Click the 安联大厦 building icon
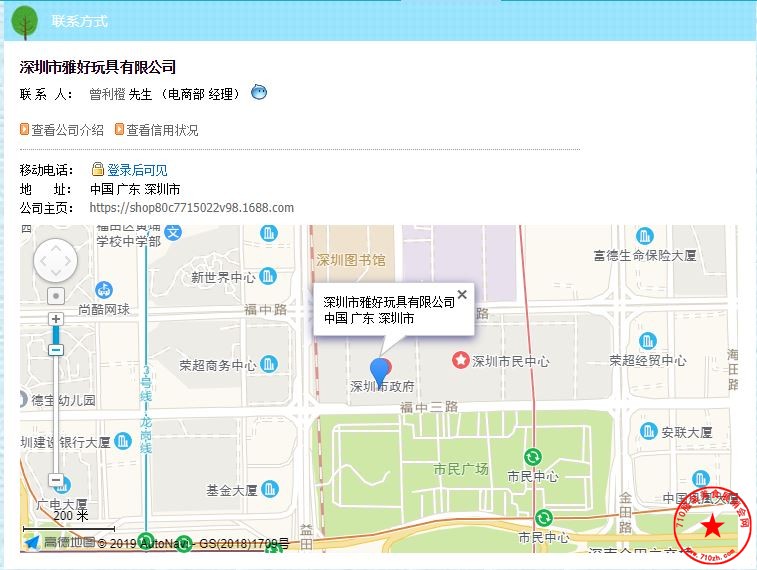Screen dimensions: 757x570 648,431
